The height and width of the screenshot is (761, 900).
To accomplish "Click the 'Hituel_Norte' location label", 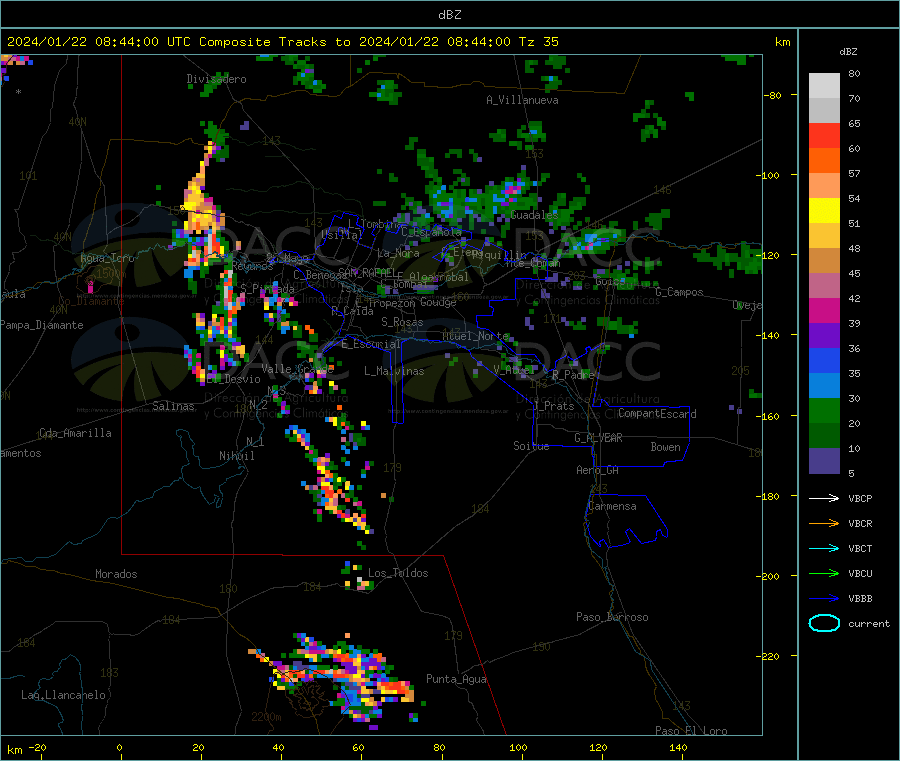I will click(475, 336).
